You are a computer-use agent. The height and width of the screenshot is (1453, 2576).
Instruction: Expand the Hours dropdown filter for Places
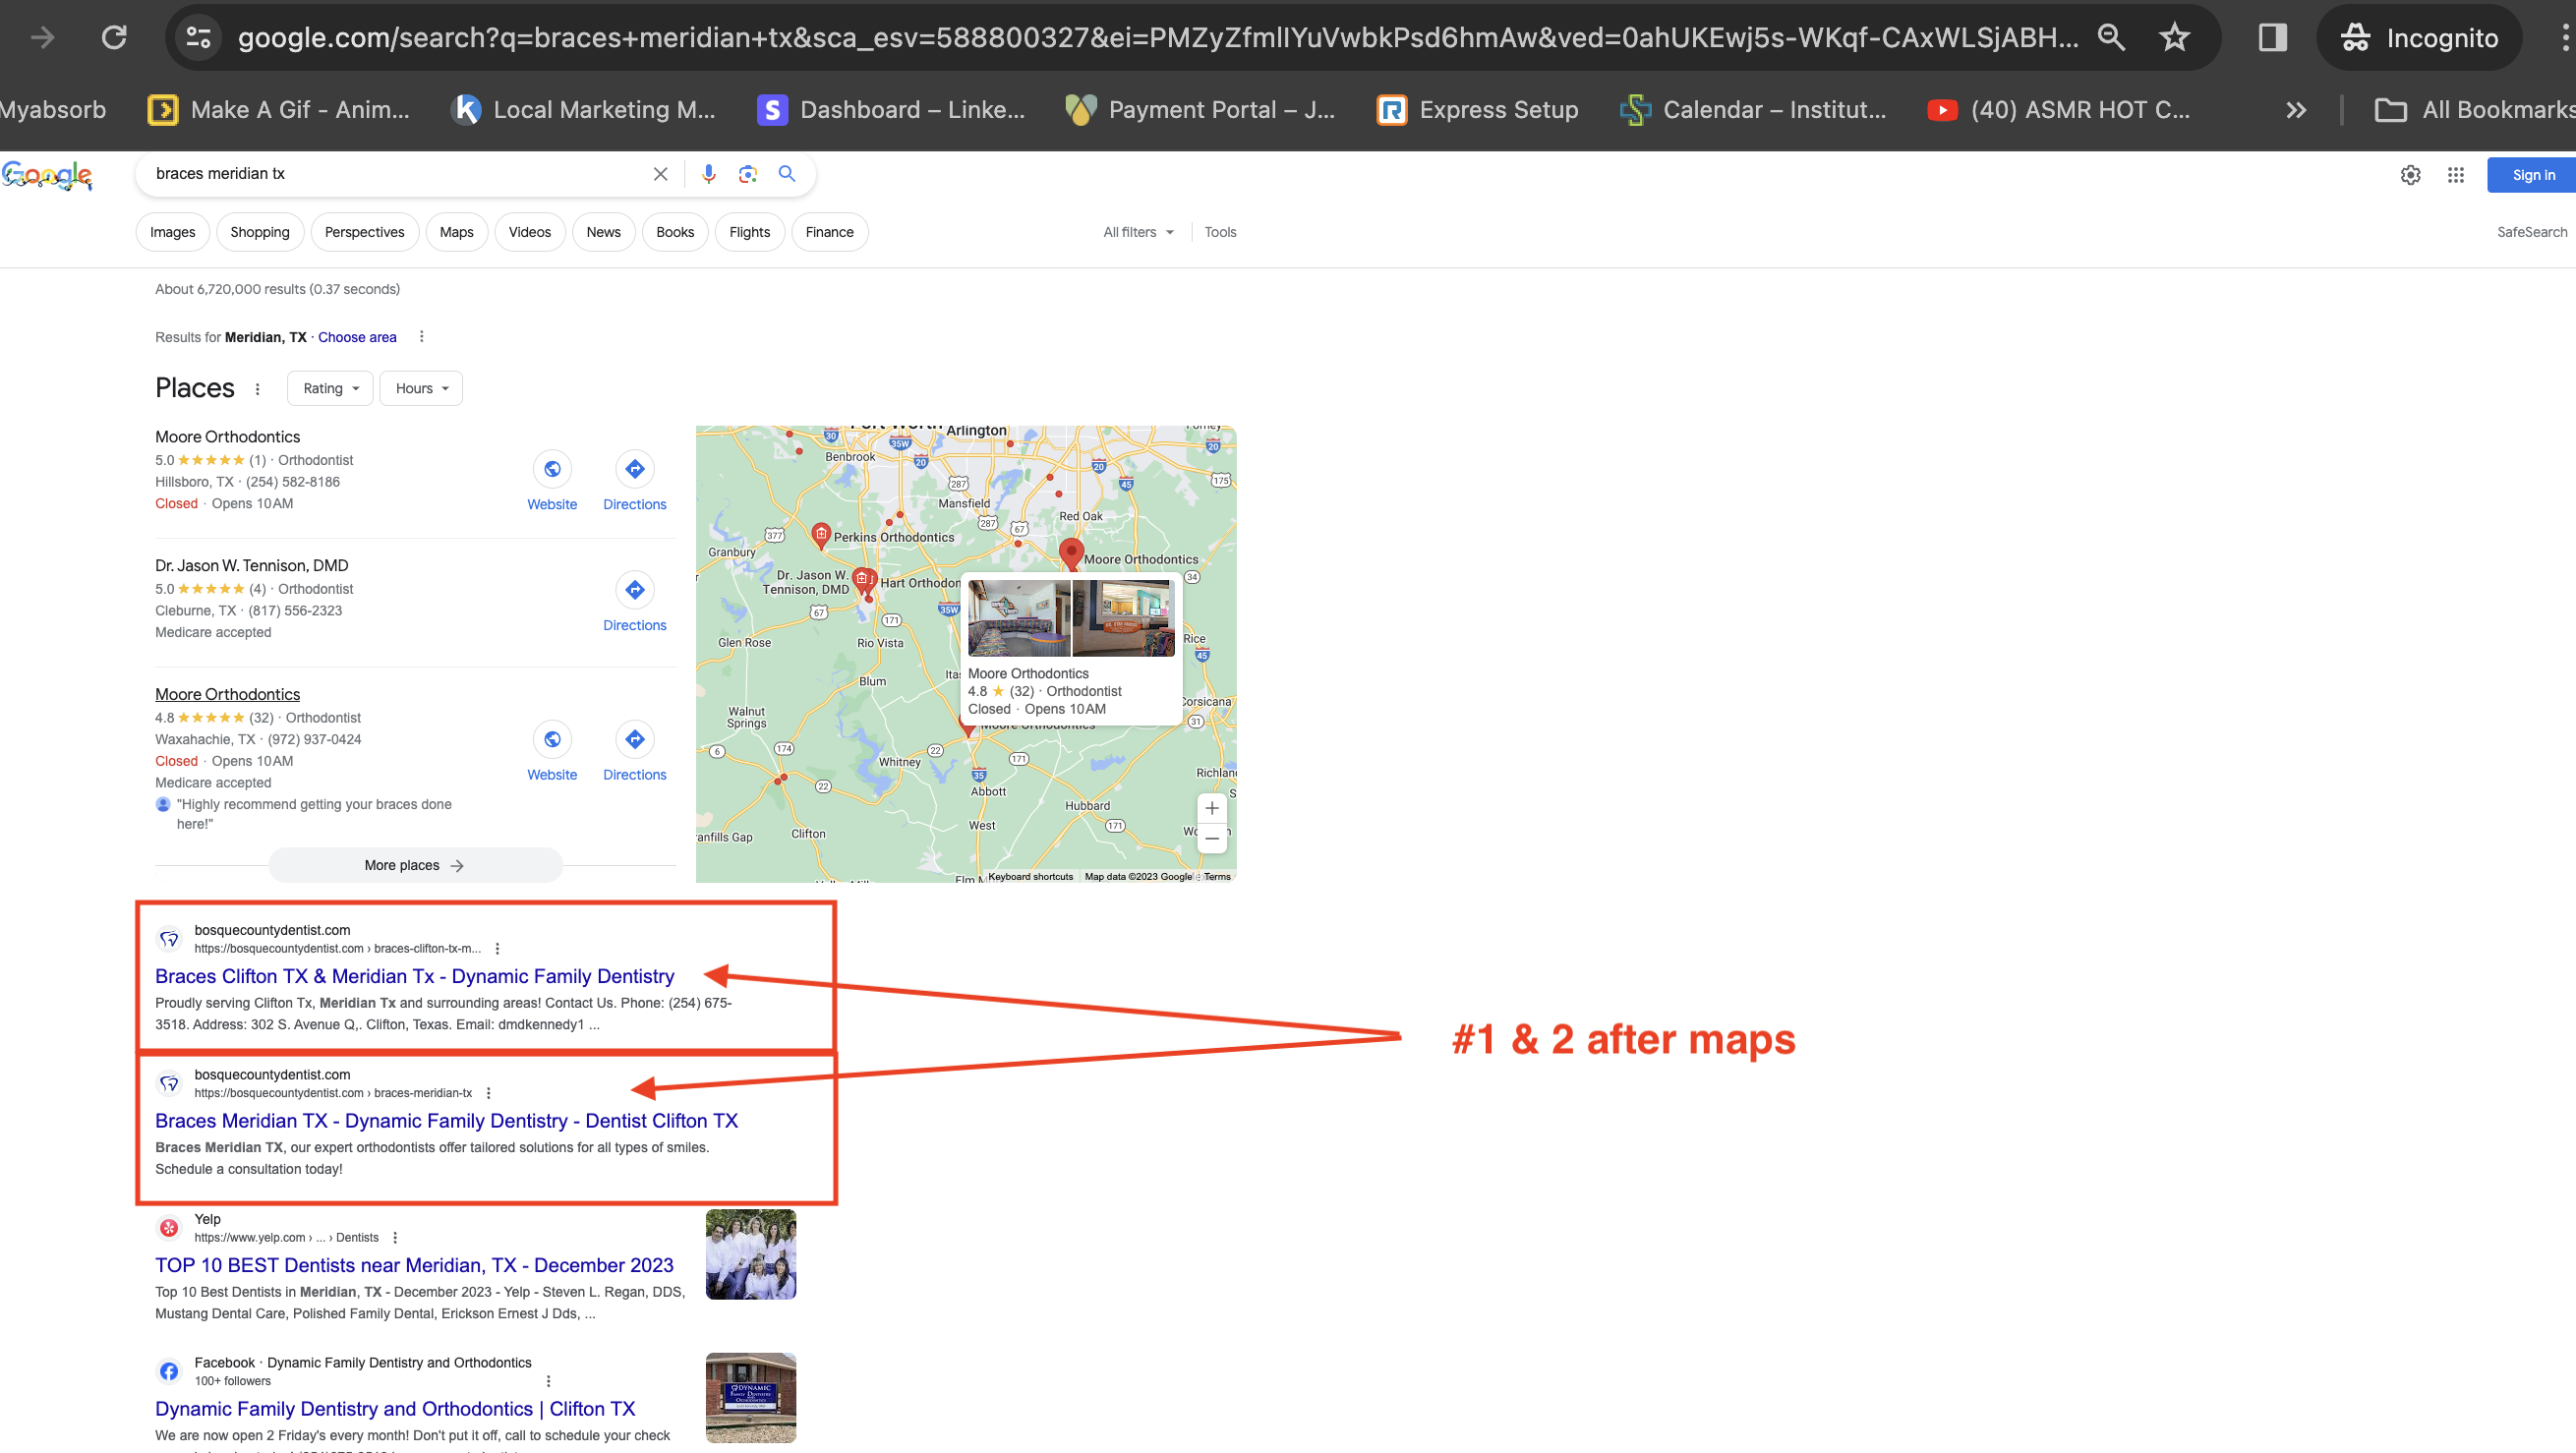[419, 387]
